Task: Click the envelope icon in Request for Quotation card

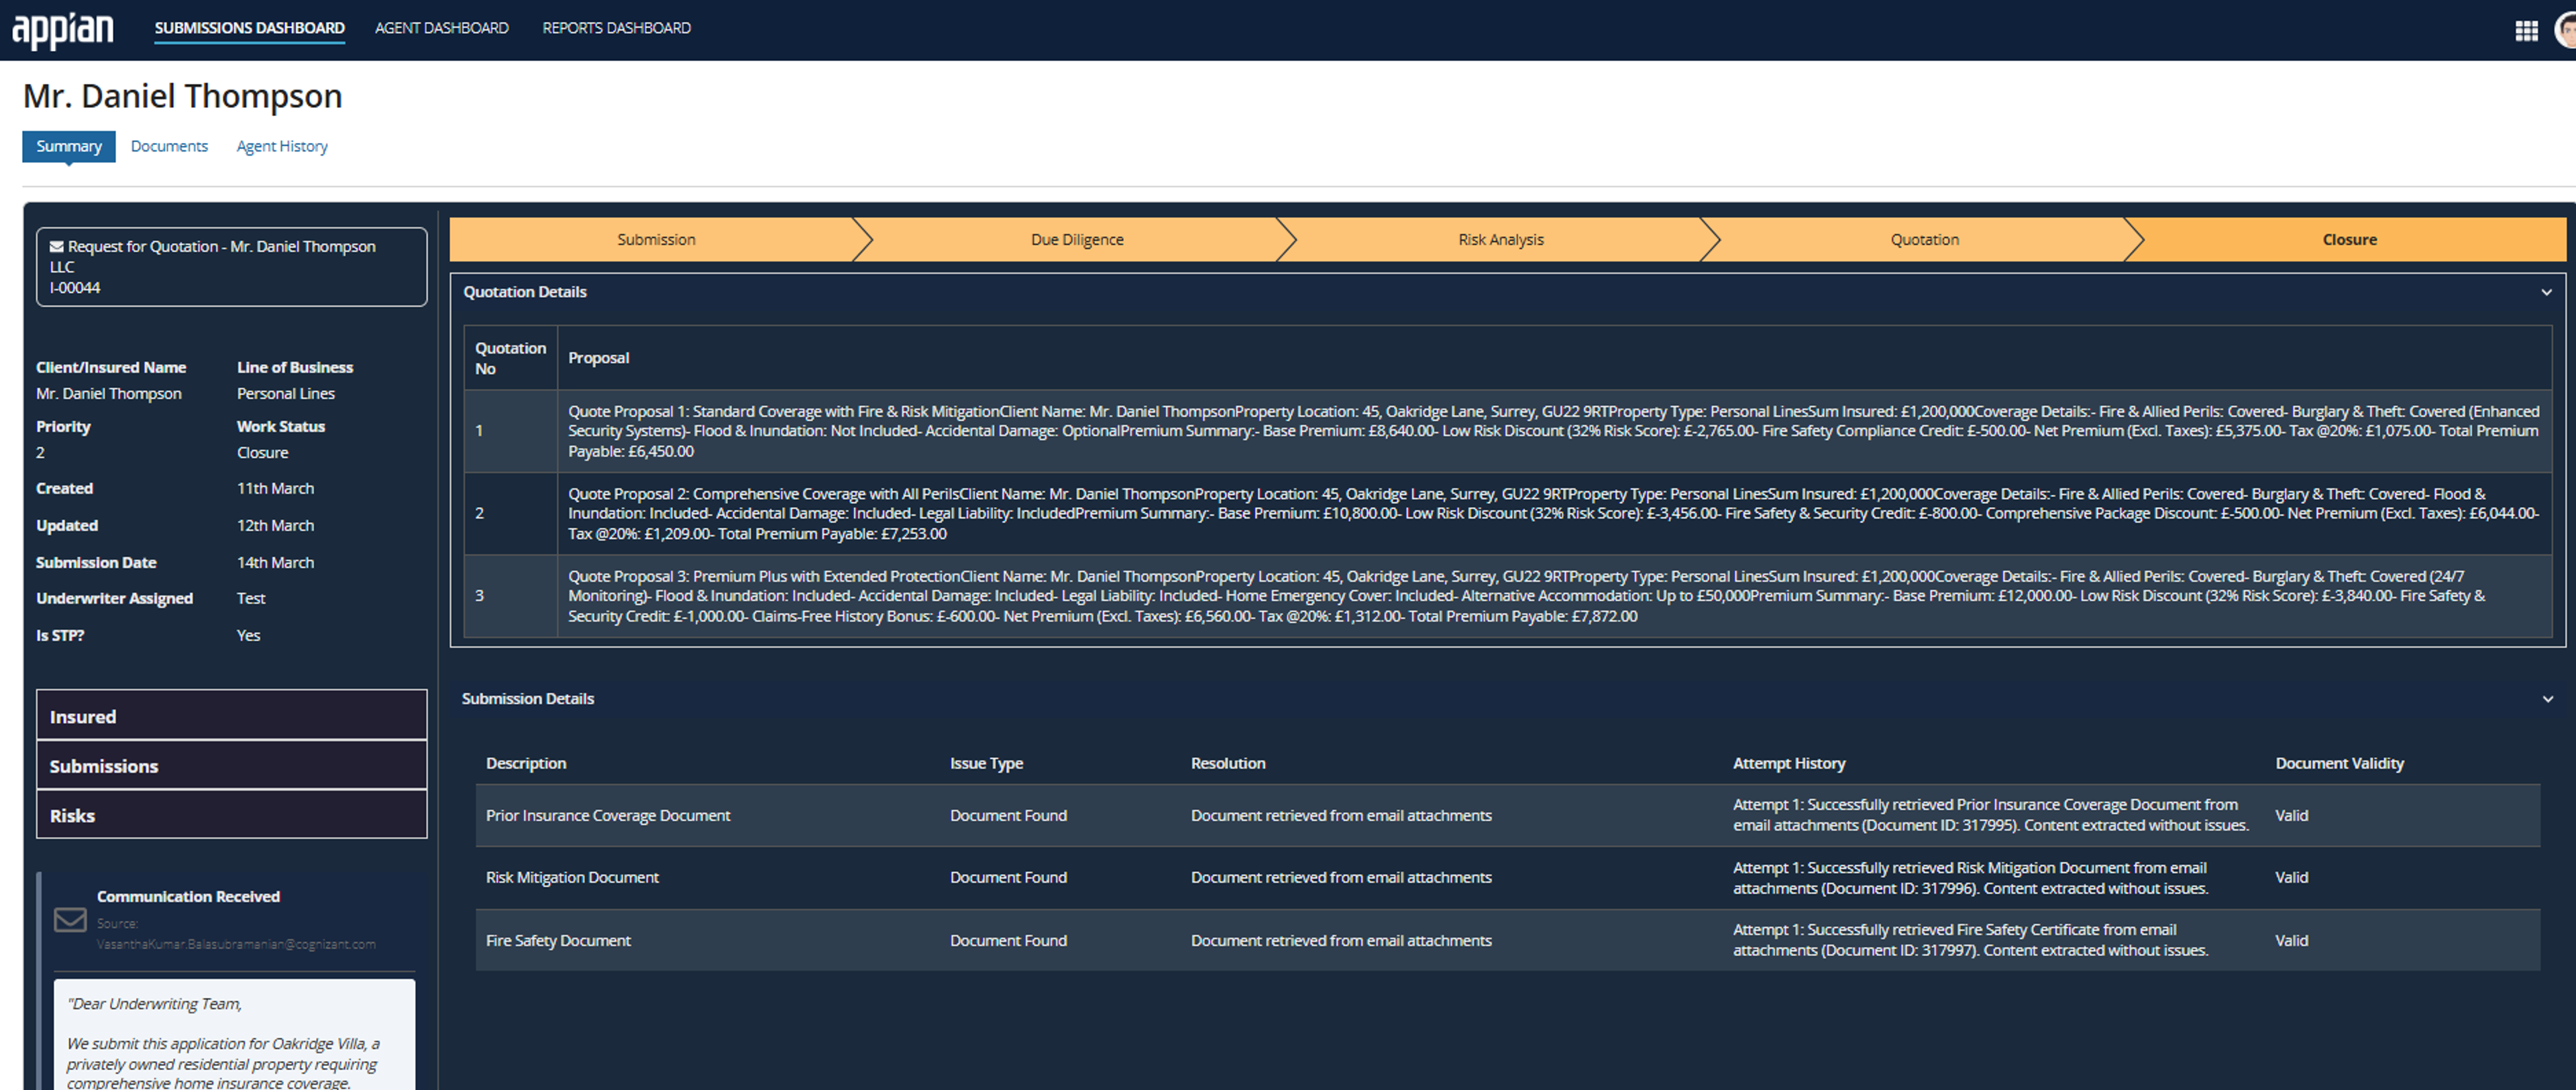Action: pyautogui.click(x=57, y=246)
